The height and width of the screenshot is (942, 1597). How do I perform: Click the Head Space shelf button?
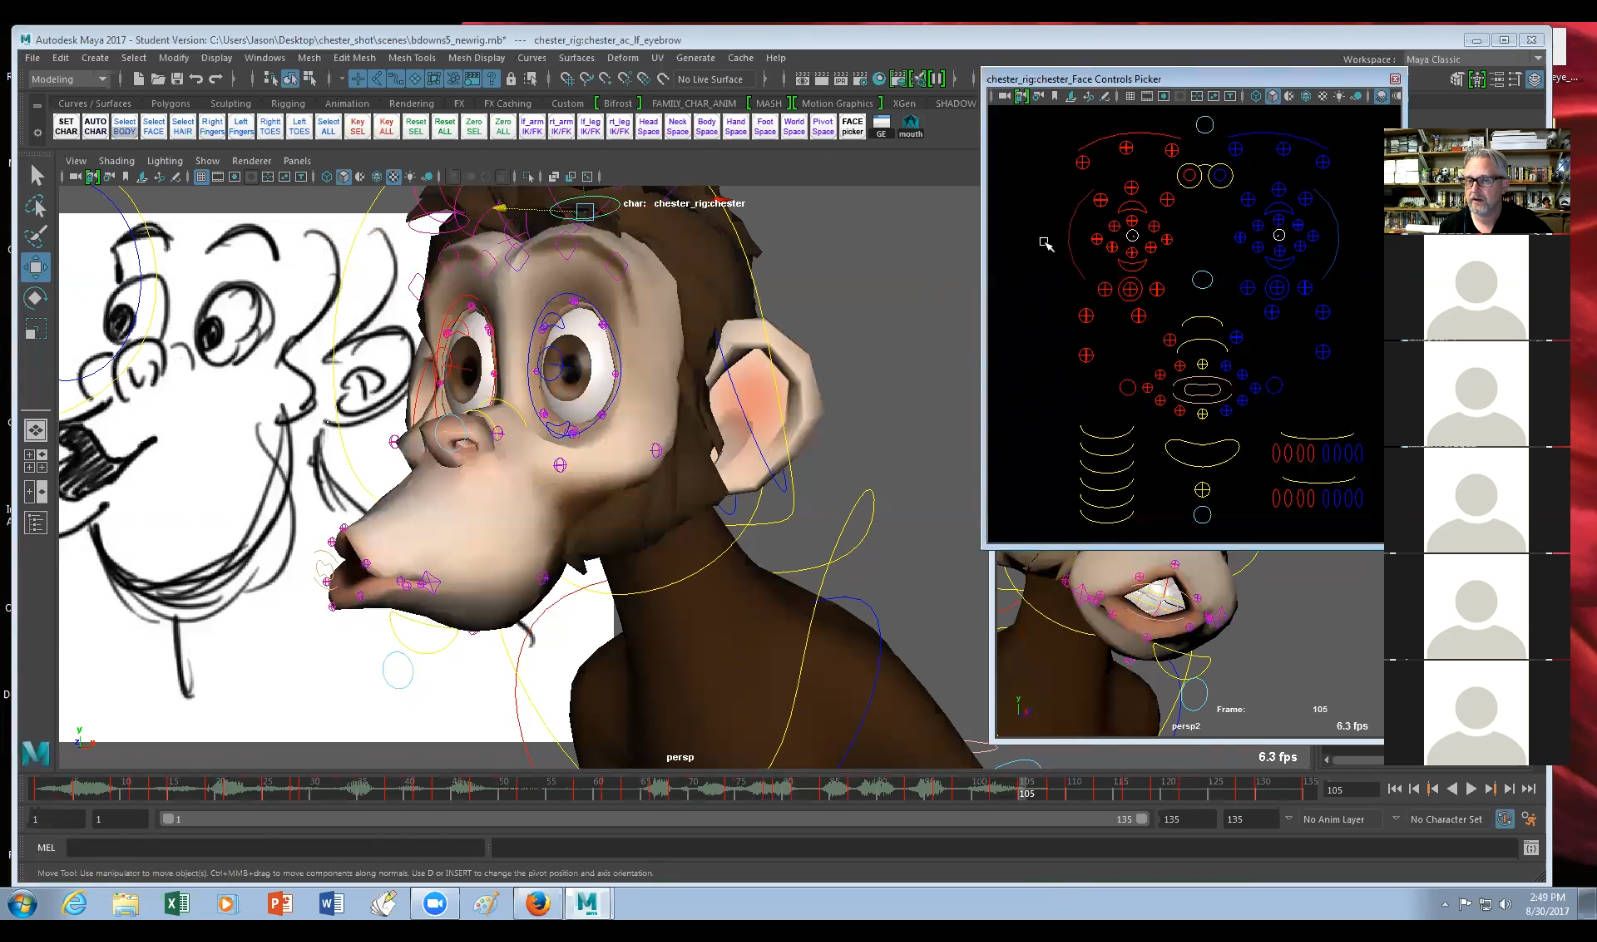pyautogui.click(x=648, y=126)
